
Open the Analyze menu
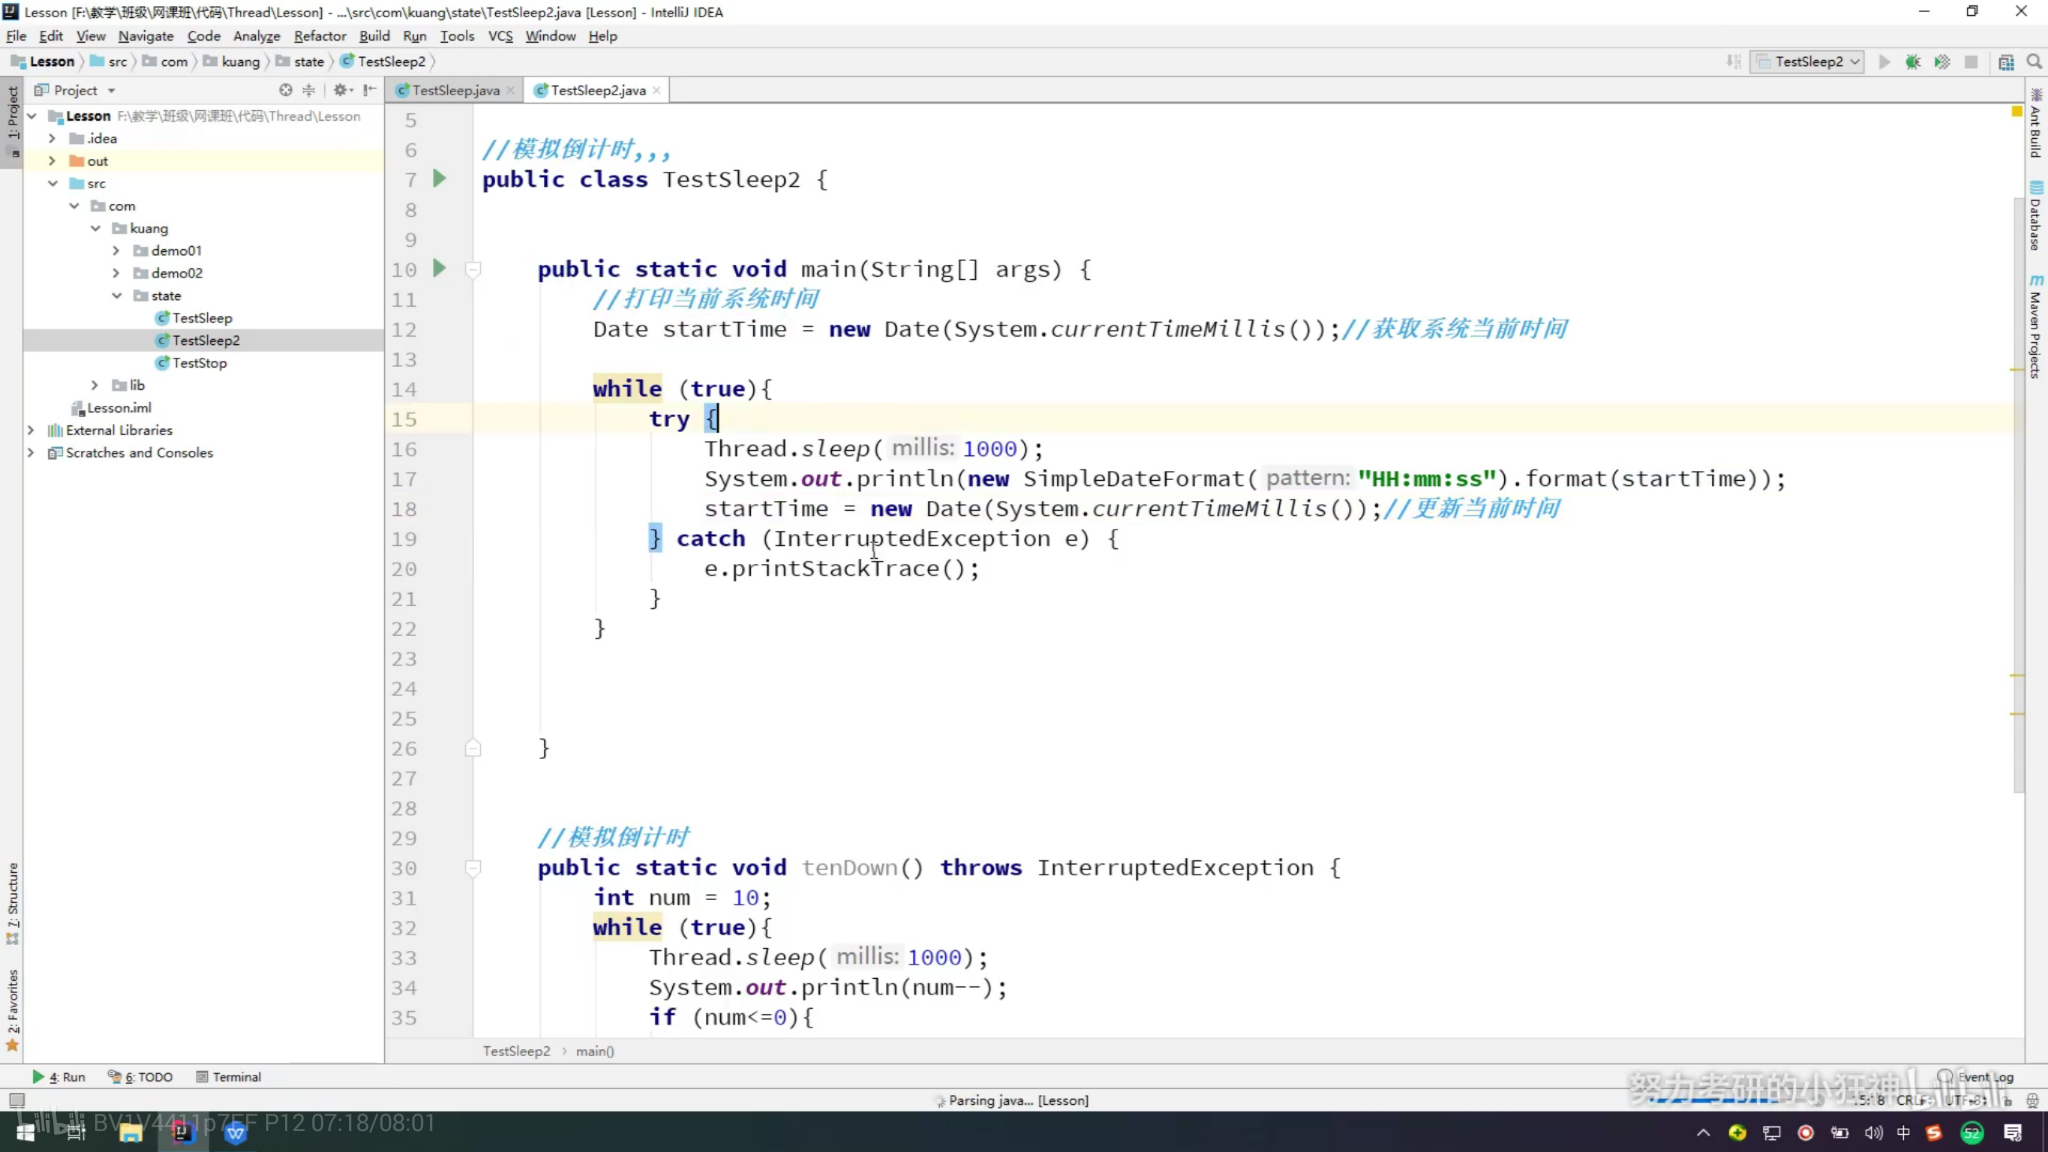coord(257,36)
